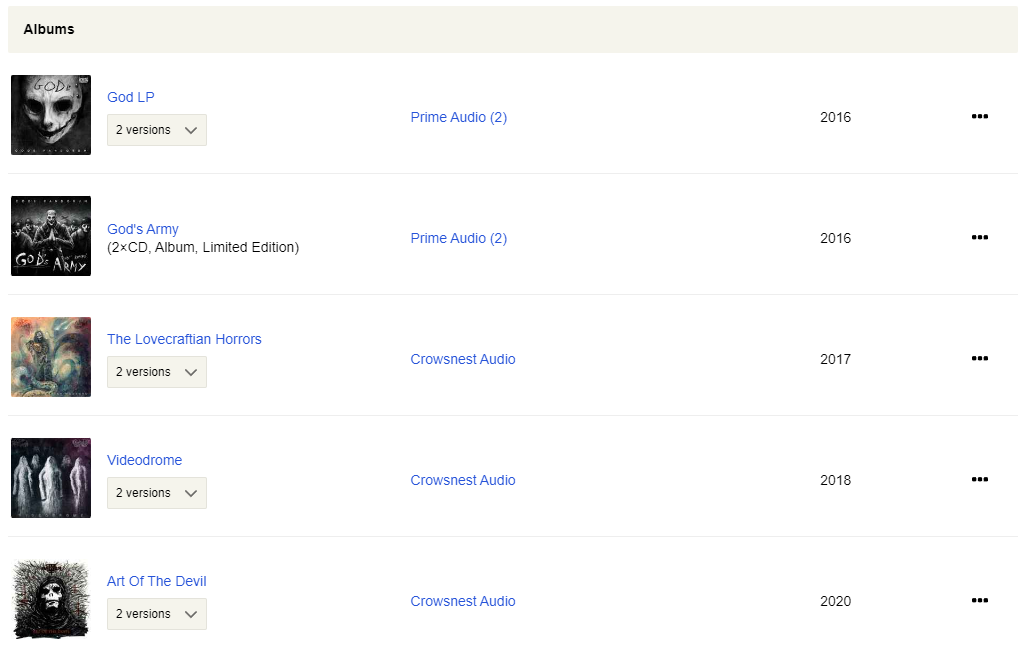Go to The Lovecraftian Horrors album page
This screenshot has height=655, width=1020.
[x=184, y=339]
